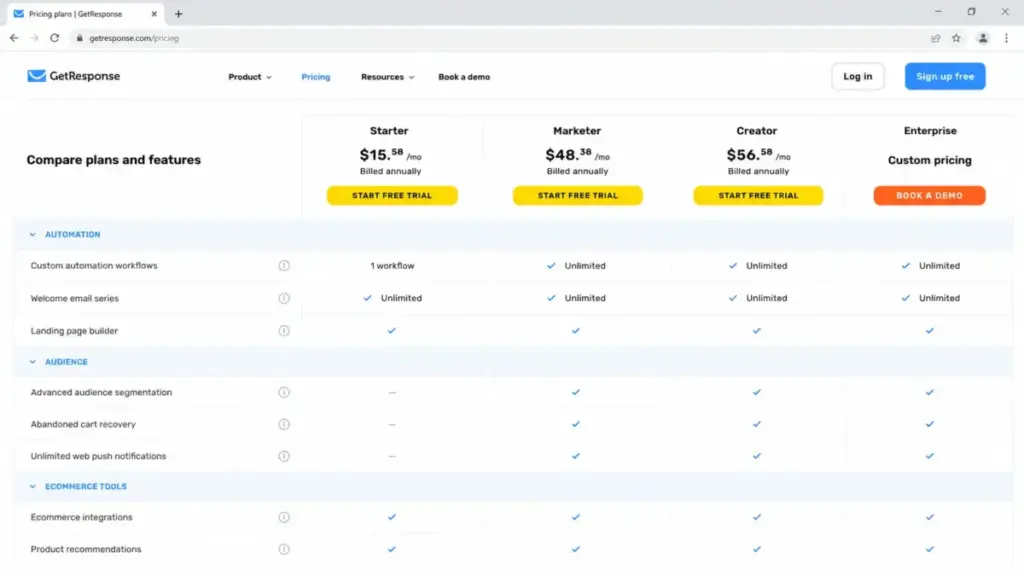Click the Compare plans and features heading

pos(114,160)
